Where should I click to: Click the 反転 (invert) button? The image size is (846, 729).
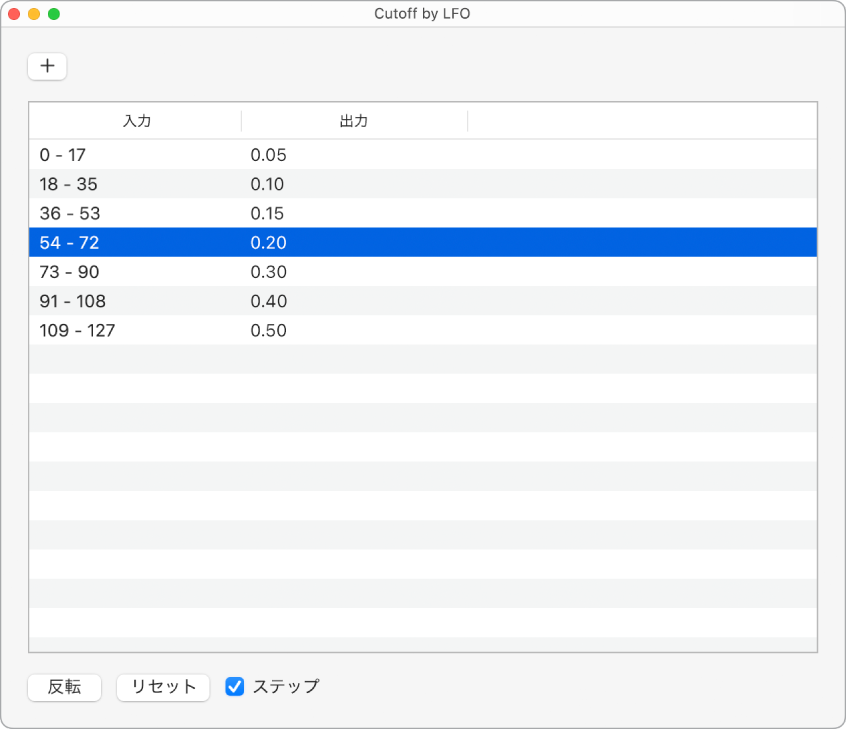tap(64, 687)
